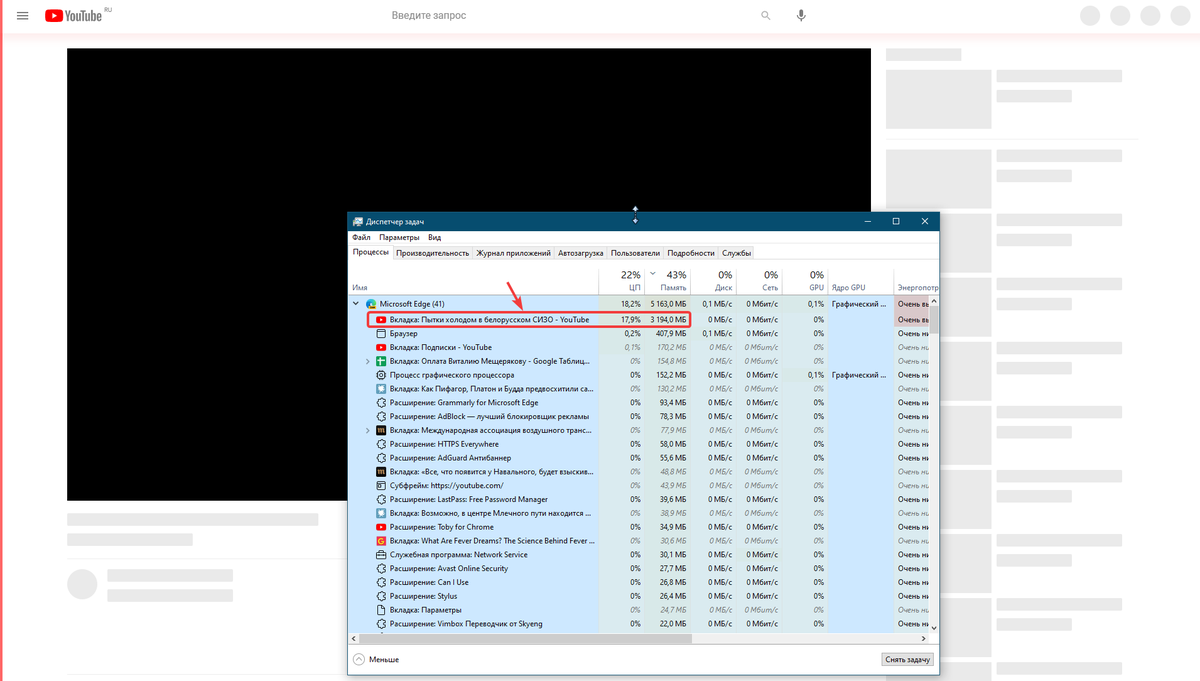This screenshot has width=1200, height=681.
Task: Click subframe icon of https://youtube.com/
Action: [x=381, y=486]
